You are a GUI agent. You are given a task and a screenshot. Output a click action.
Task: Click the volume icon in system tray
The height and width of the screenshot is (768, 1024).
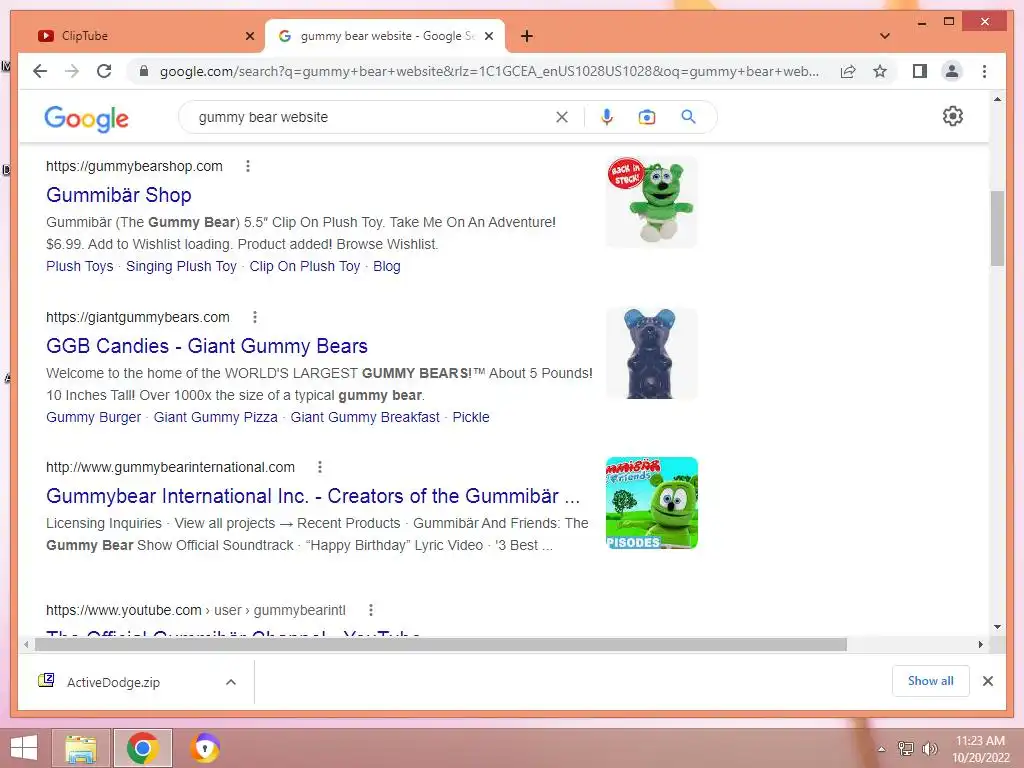point(929,748)
